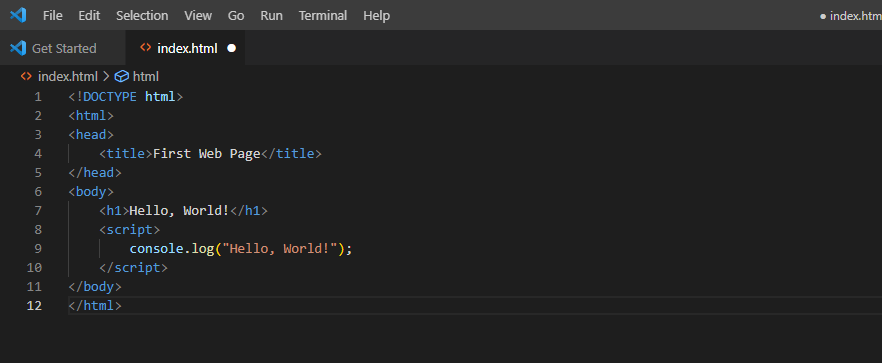Click the closing html tag on line 12
The image size is (882, 363).
click(x=95, y=306)
